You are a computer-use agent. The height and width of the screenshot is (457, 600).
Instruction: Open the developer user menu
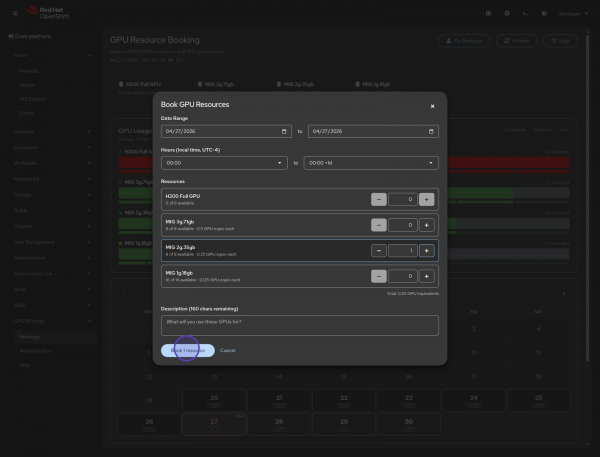(573, 14)
